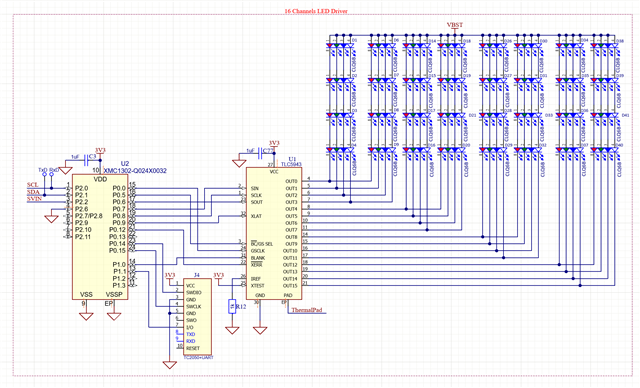Select the J4 debug connector body
Image resolution: width=640 pixels, height=388 pixels.
pyautogui.click(x=197, y=317)
